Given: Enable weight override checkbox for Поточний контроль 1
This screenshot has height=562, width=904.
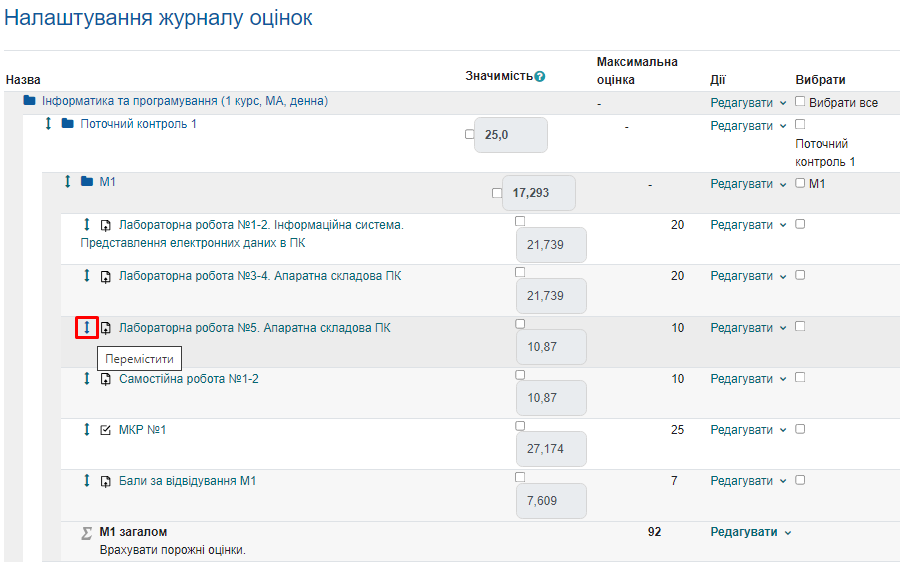Looking at the screenshot, I should (x=470, y=134).
